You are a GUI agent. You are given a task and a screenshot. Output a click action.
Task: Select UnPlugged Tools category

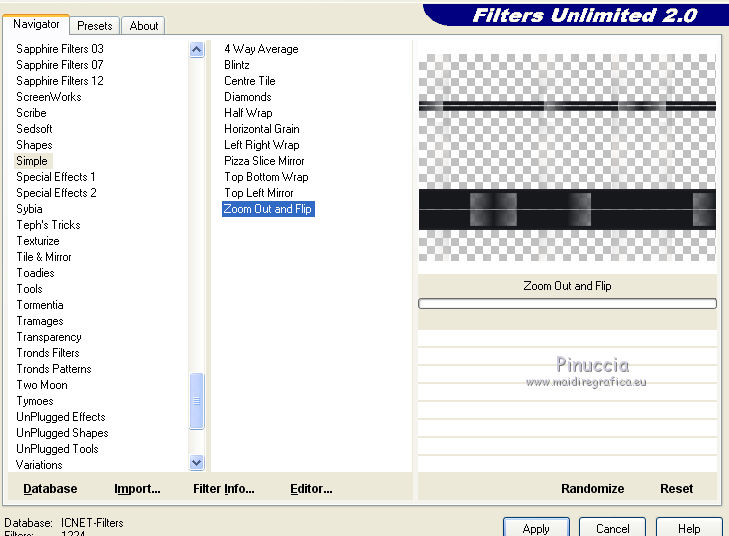click(x=58, y=449)
